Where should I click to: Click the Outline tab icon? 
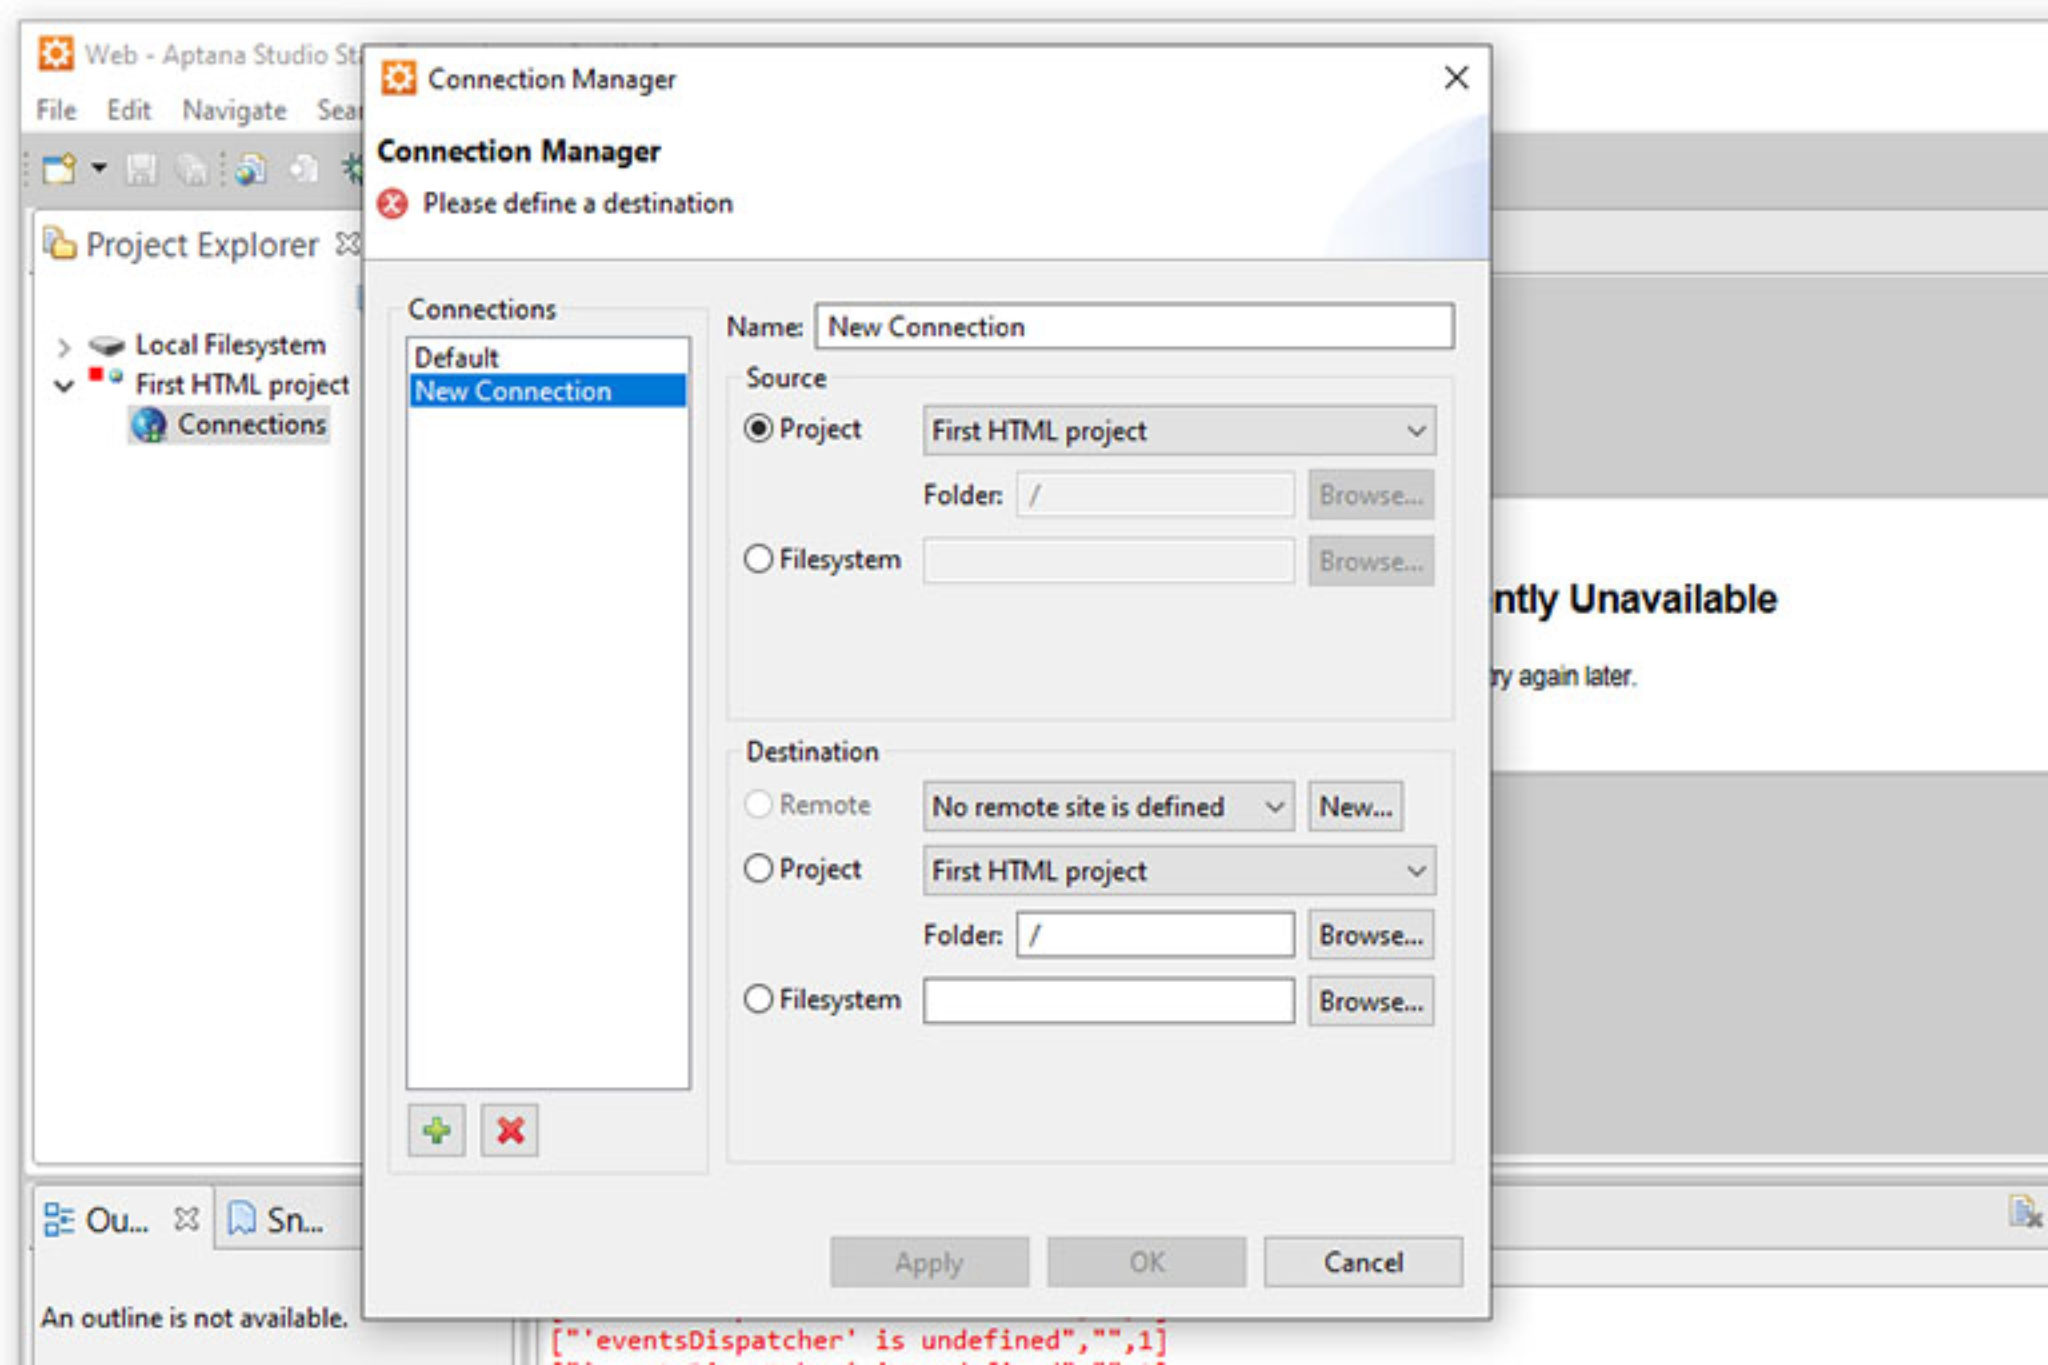coord(59,1220)
